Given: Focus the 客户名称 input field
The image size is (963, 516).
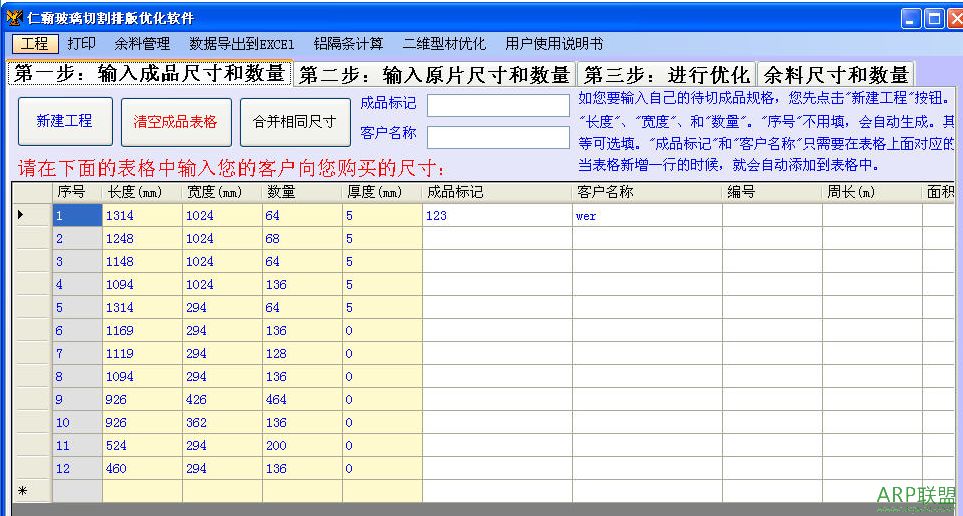Looking at the screenshot, I should [497, 137].
